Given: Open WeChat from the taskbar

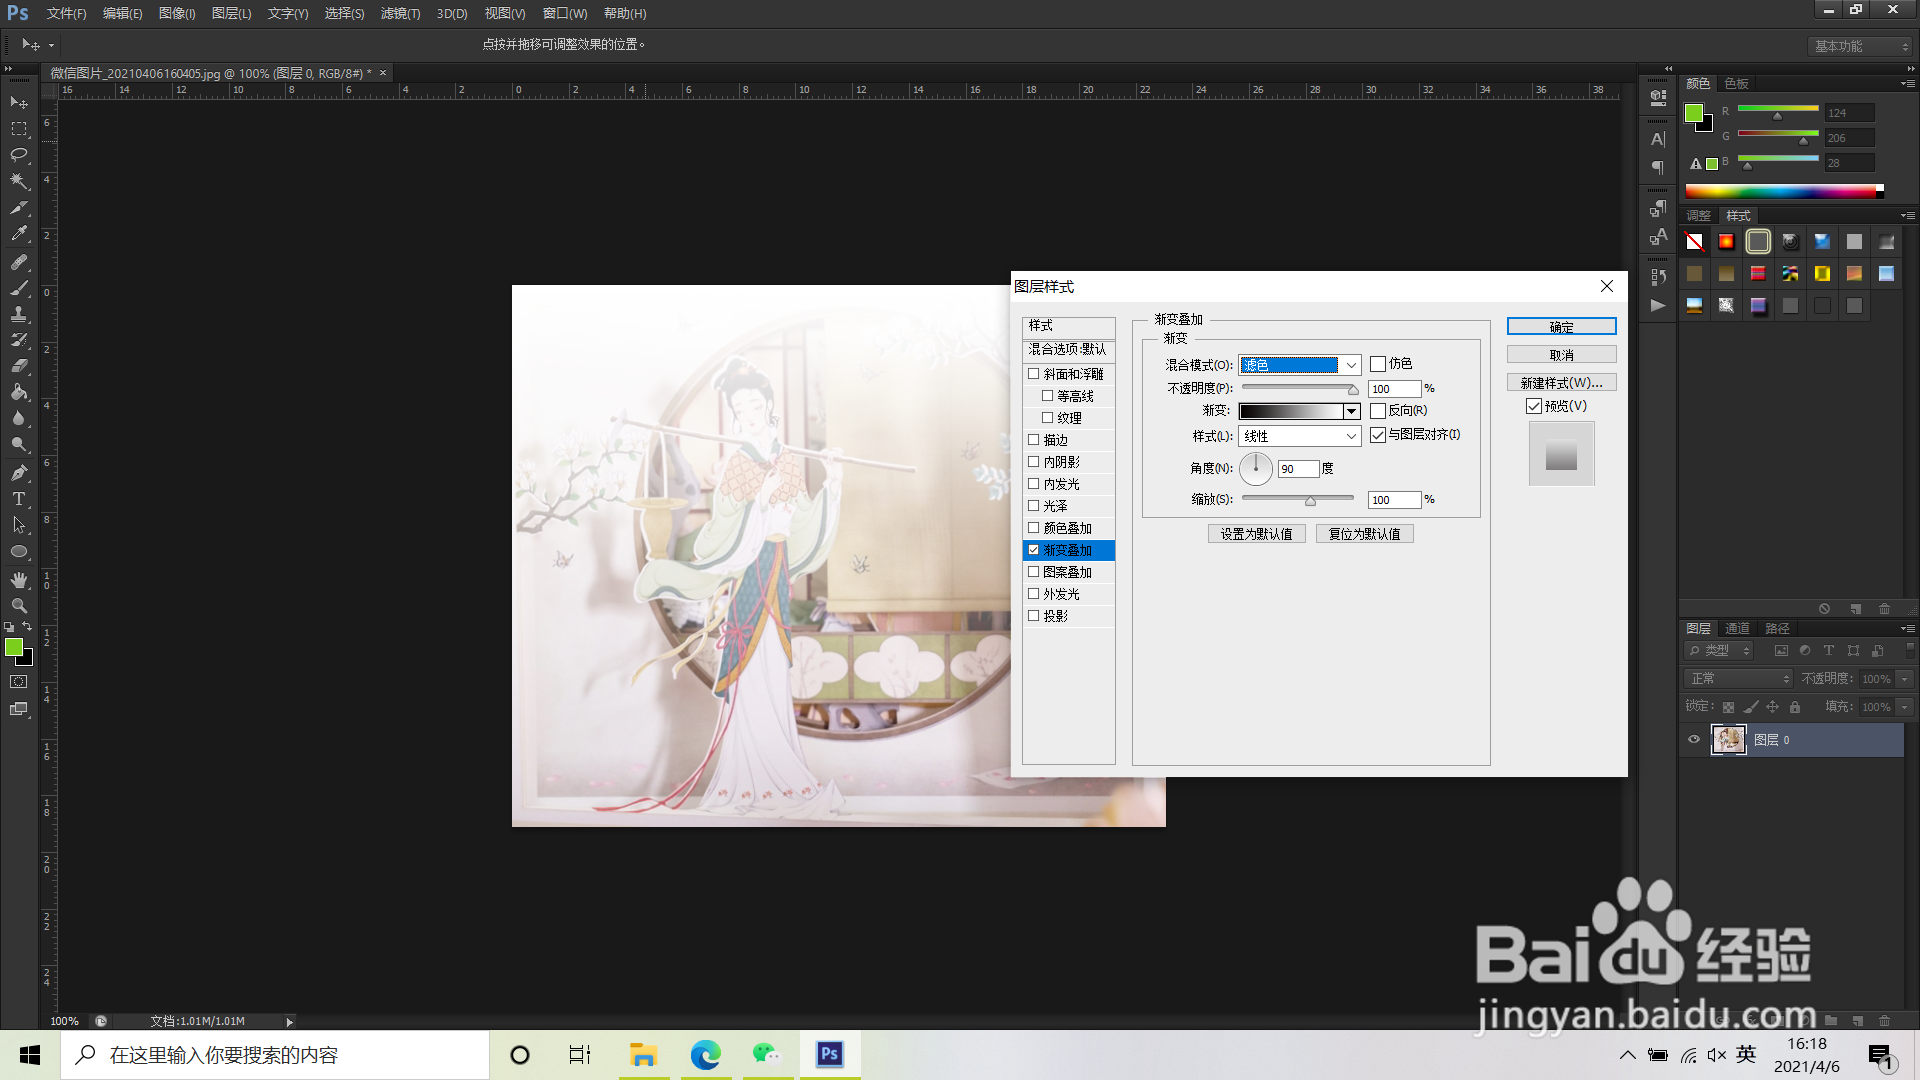Looking at the screenshot, I should pyautogui.click(x=767, y=1054).
